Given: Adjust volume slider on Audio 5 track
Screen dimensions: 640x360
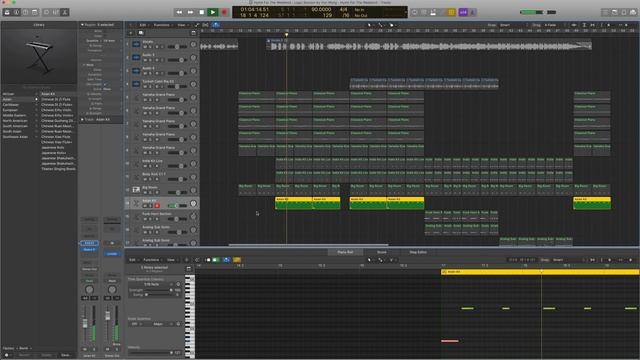Looking at the screenshot, I should tap(177, 60).
